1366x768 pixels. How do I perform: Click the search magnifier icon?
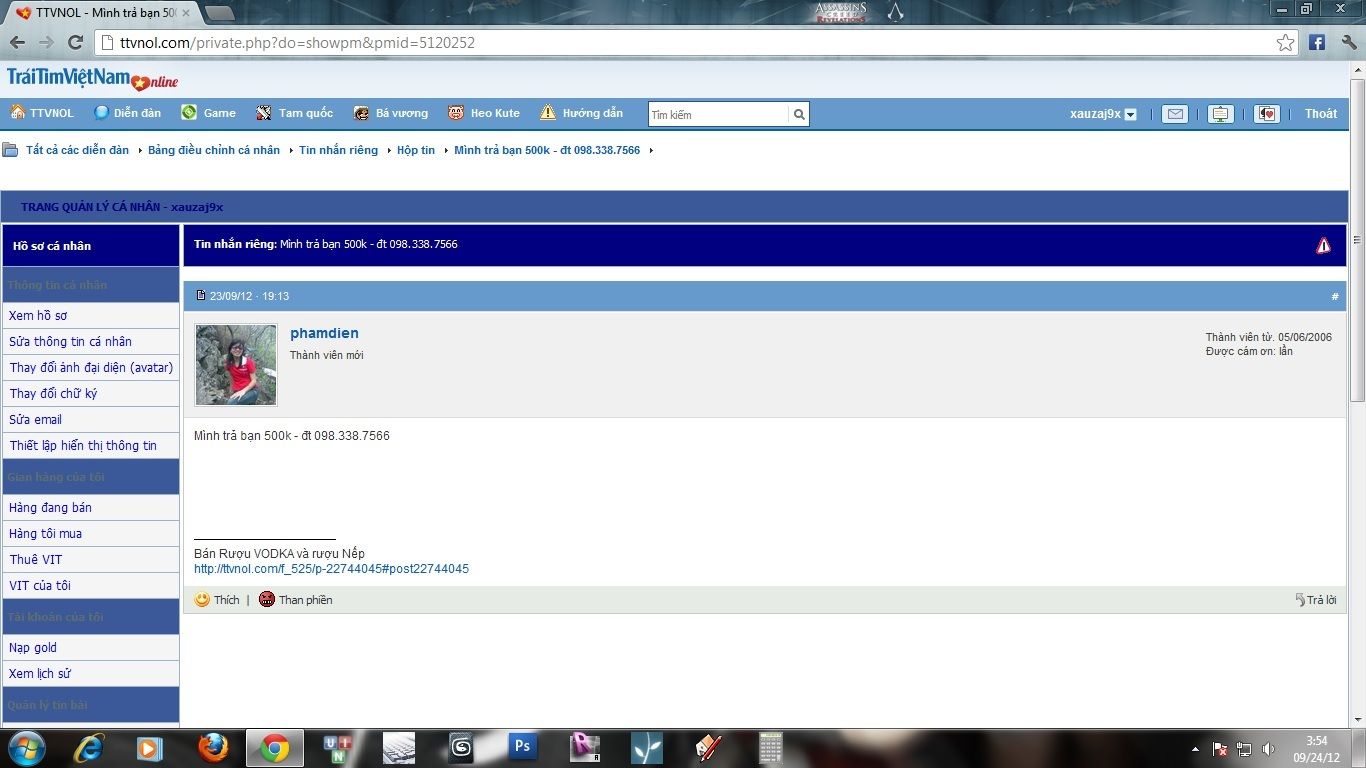click(799, 115)
